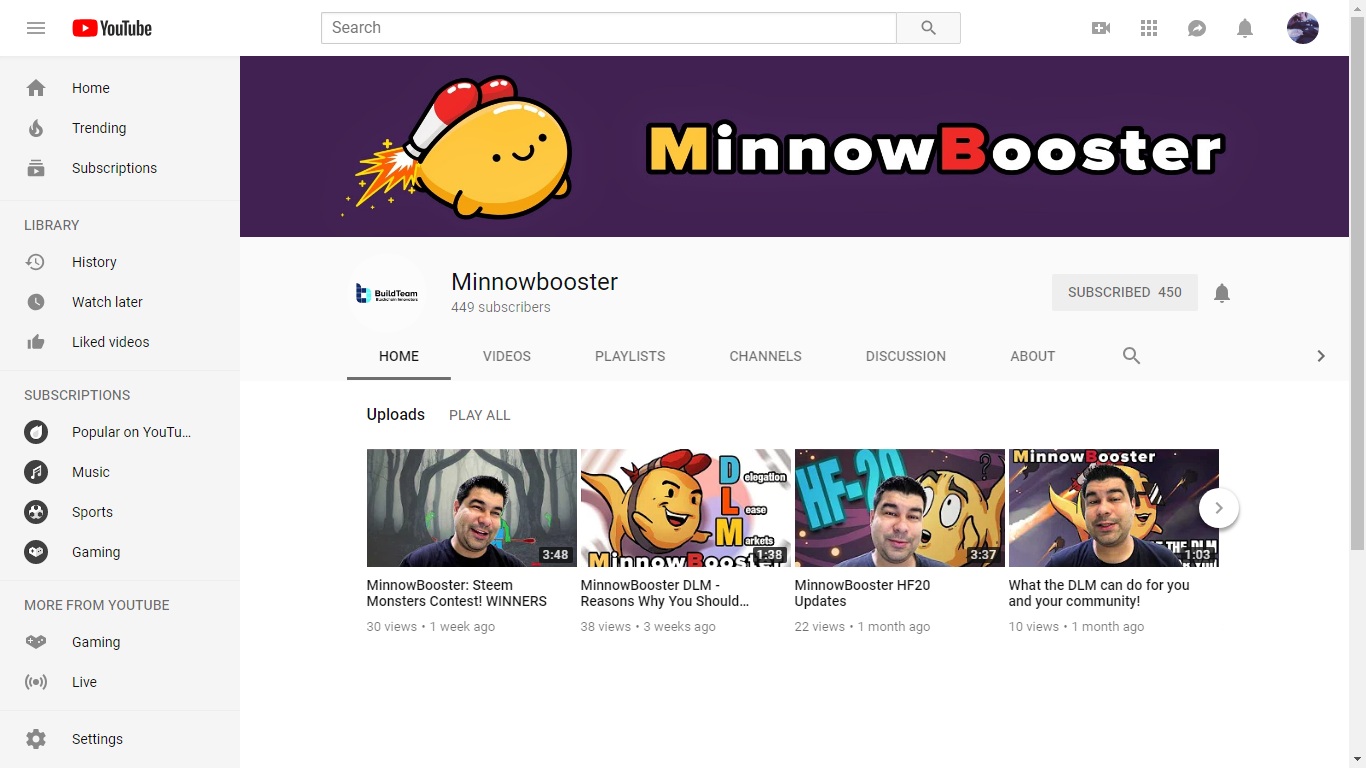Click the Trending flame icon
Viewport: 1366px width, 768px height.
click(x=36, y=128)
